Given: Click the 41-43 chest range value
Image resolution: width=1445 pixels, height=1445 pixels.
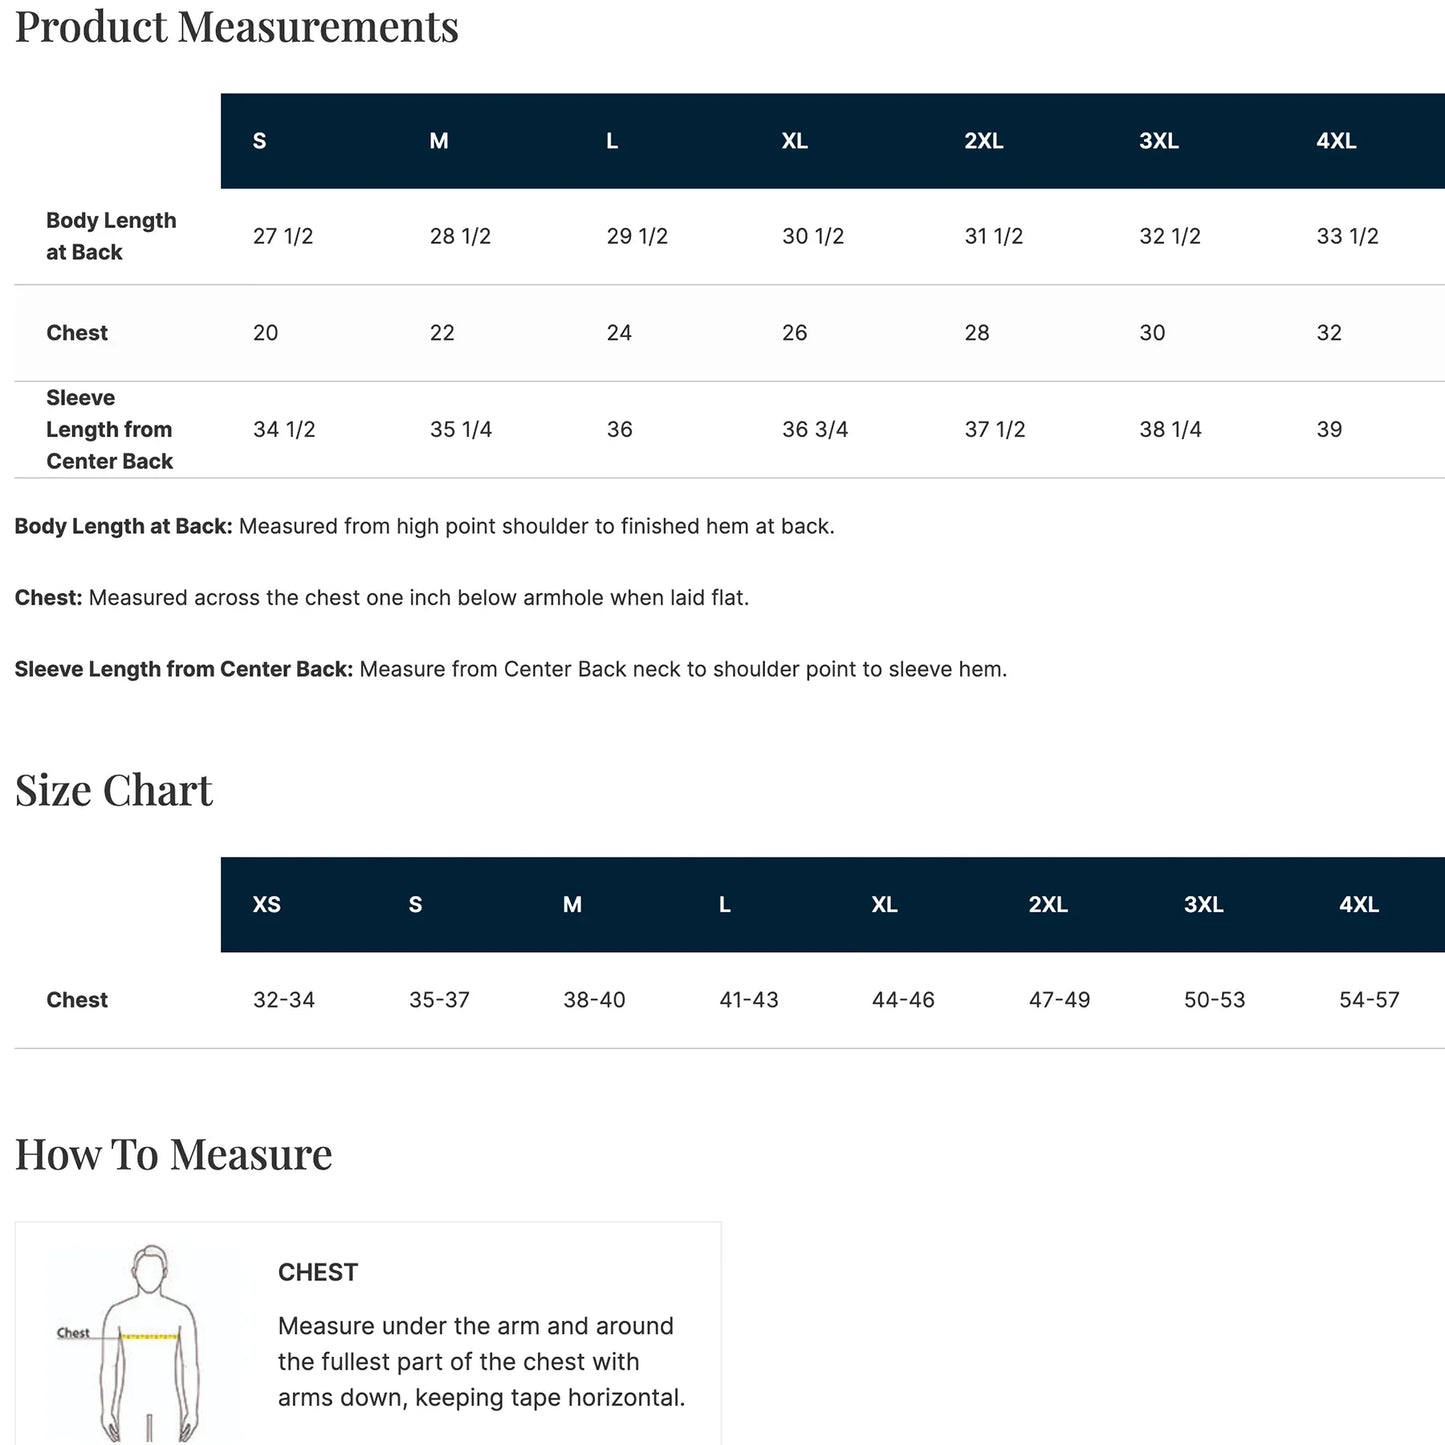Looking at the screenshot, I should coord(749,1000).
